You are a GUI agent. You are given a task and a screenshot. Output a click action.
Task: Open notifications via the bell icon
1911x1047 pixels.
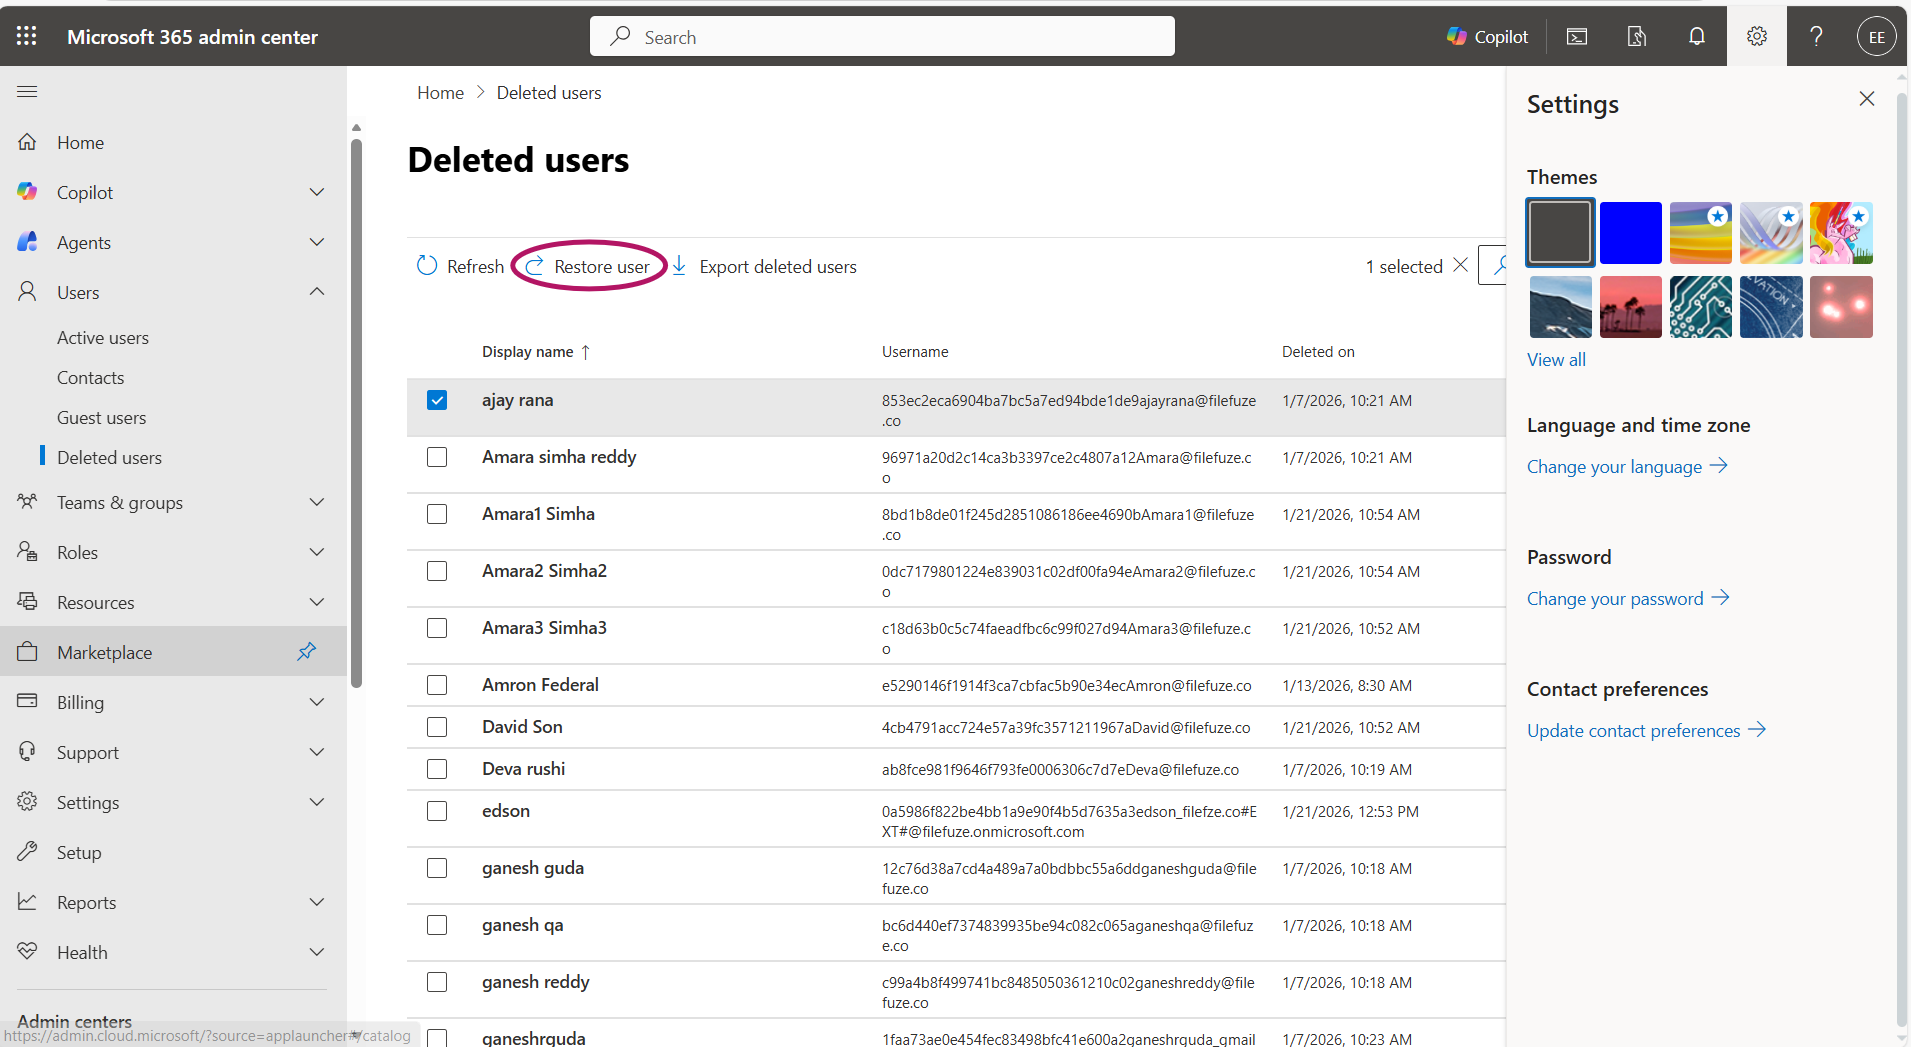coord(1697,36)
